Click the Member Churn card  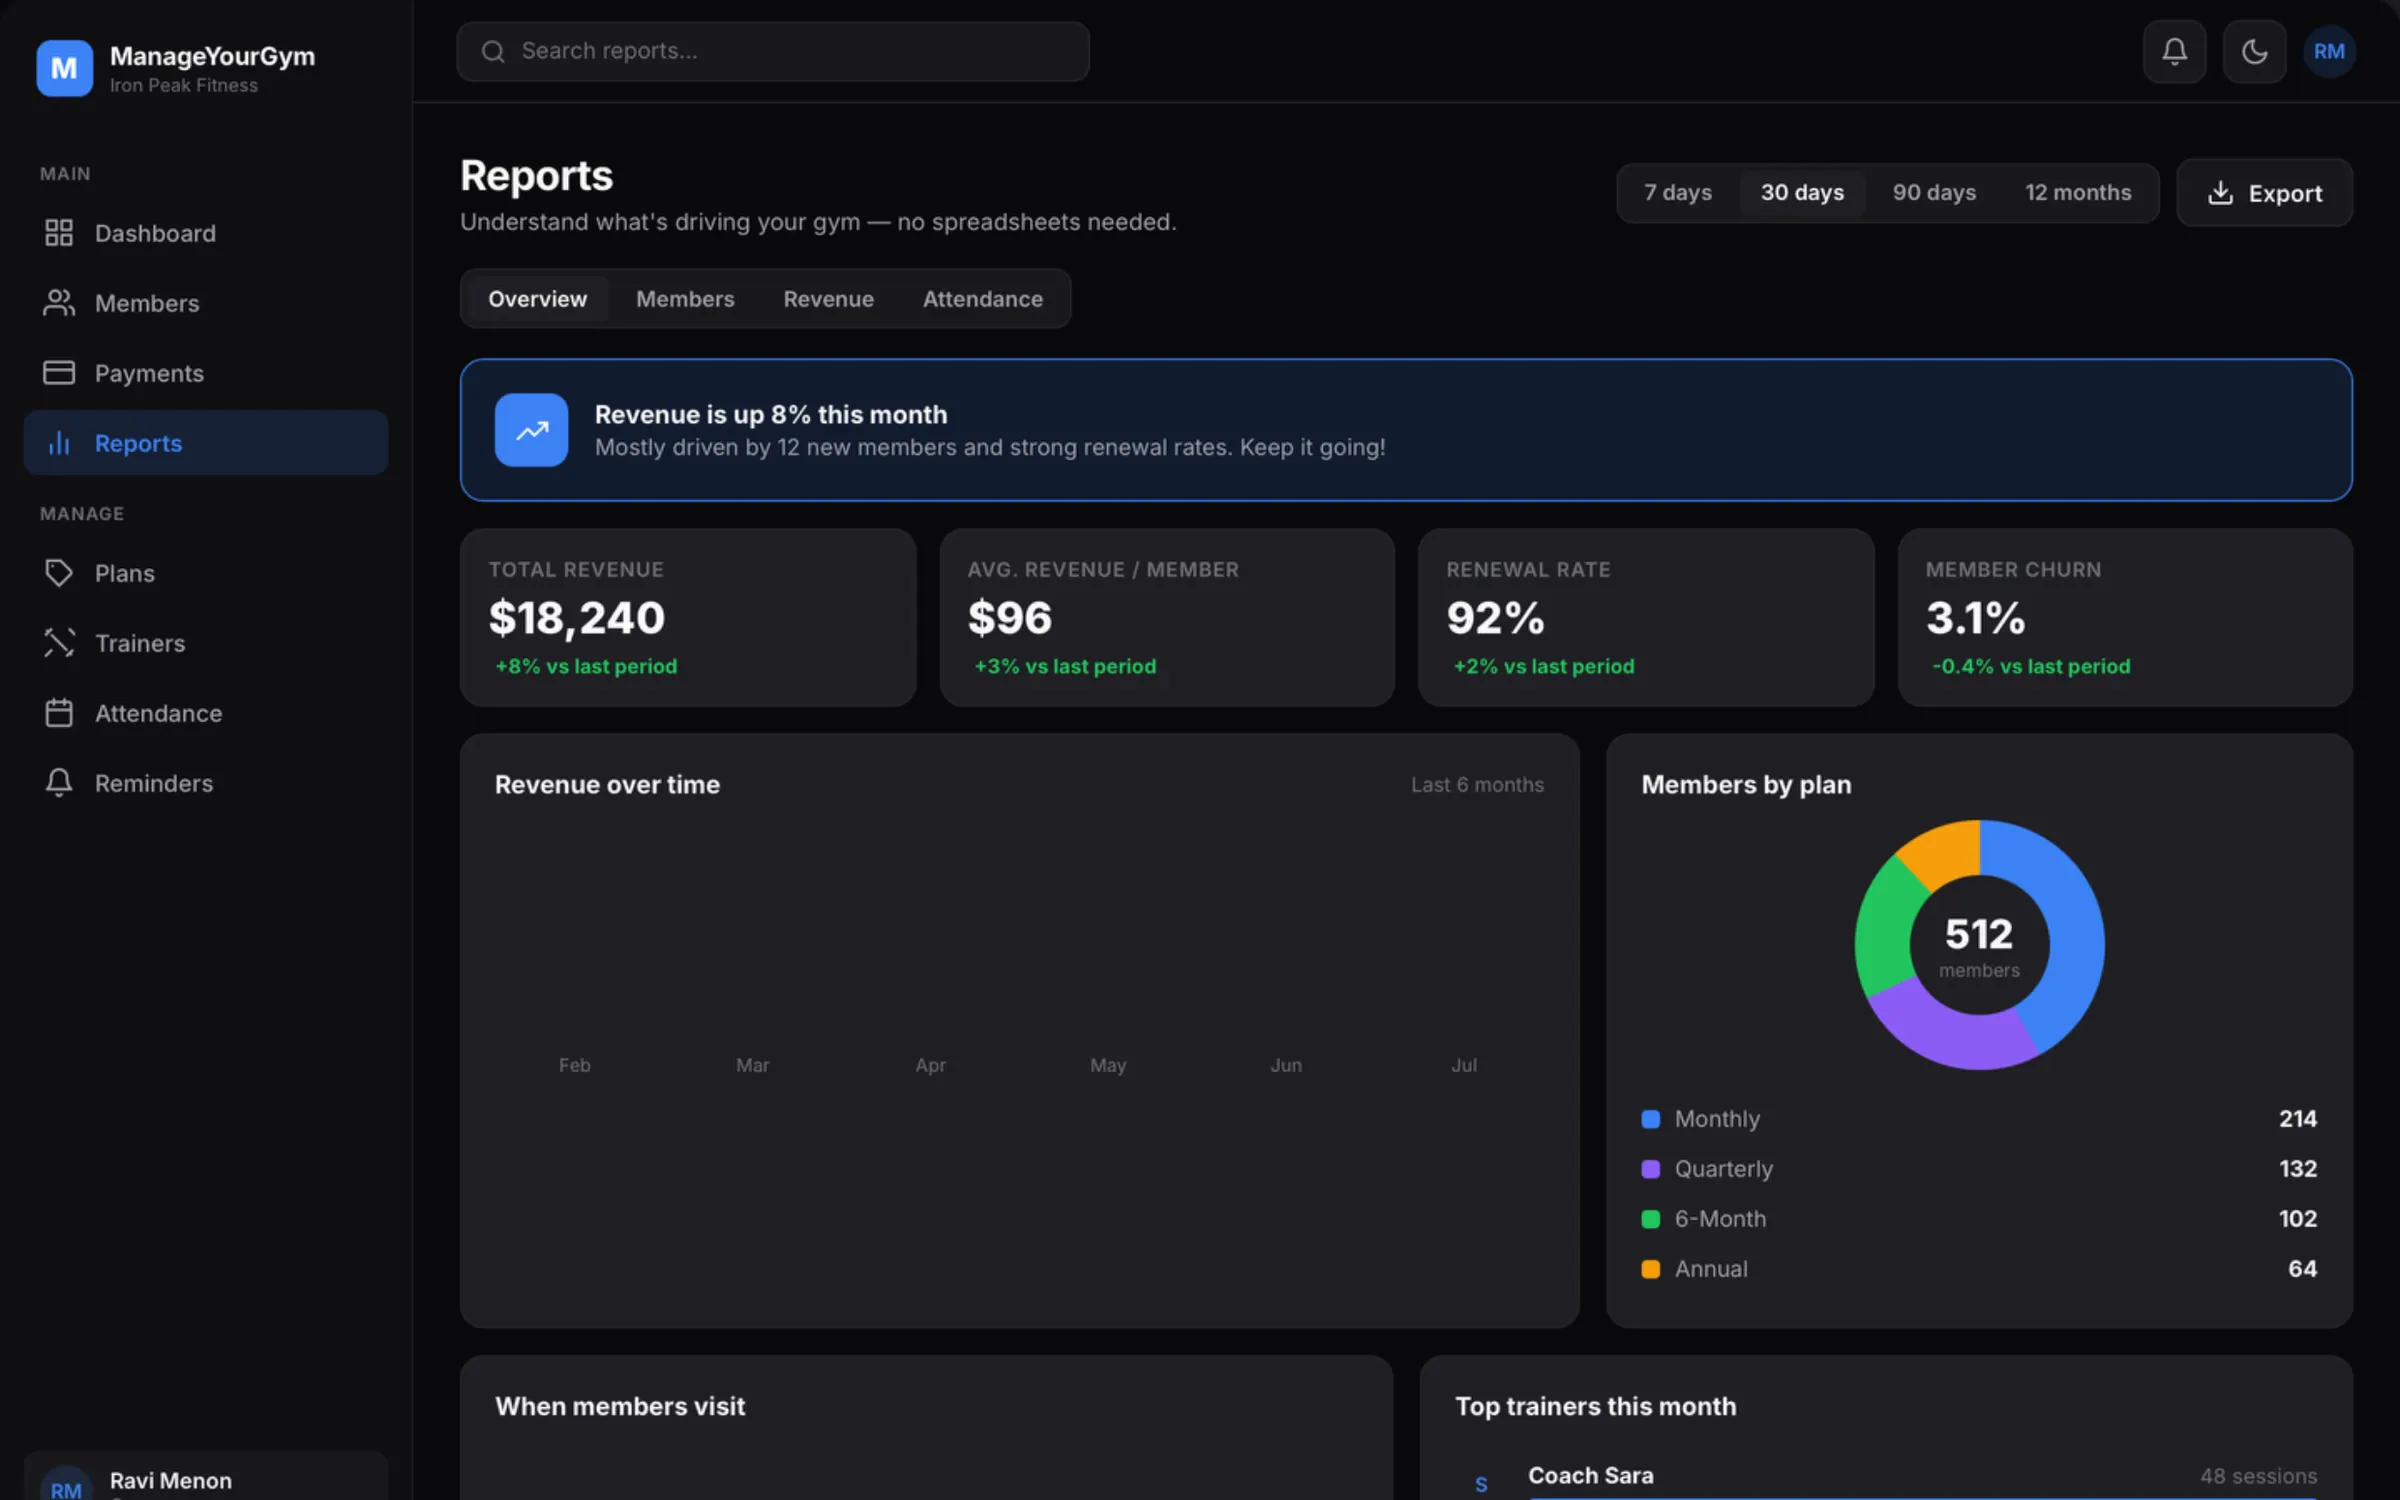pyautogui.click(x=2125, y=617)
